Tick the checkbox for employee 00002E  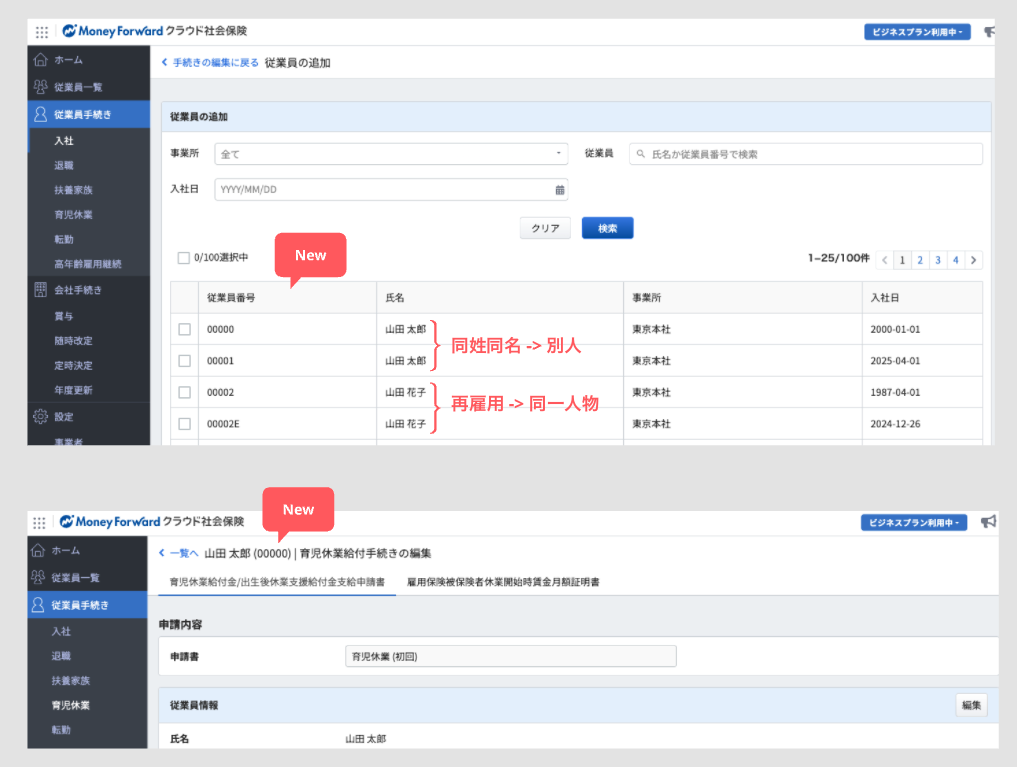[184, 424]
